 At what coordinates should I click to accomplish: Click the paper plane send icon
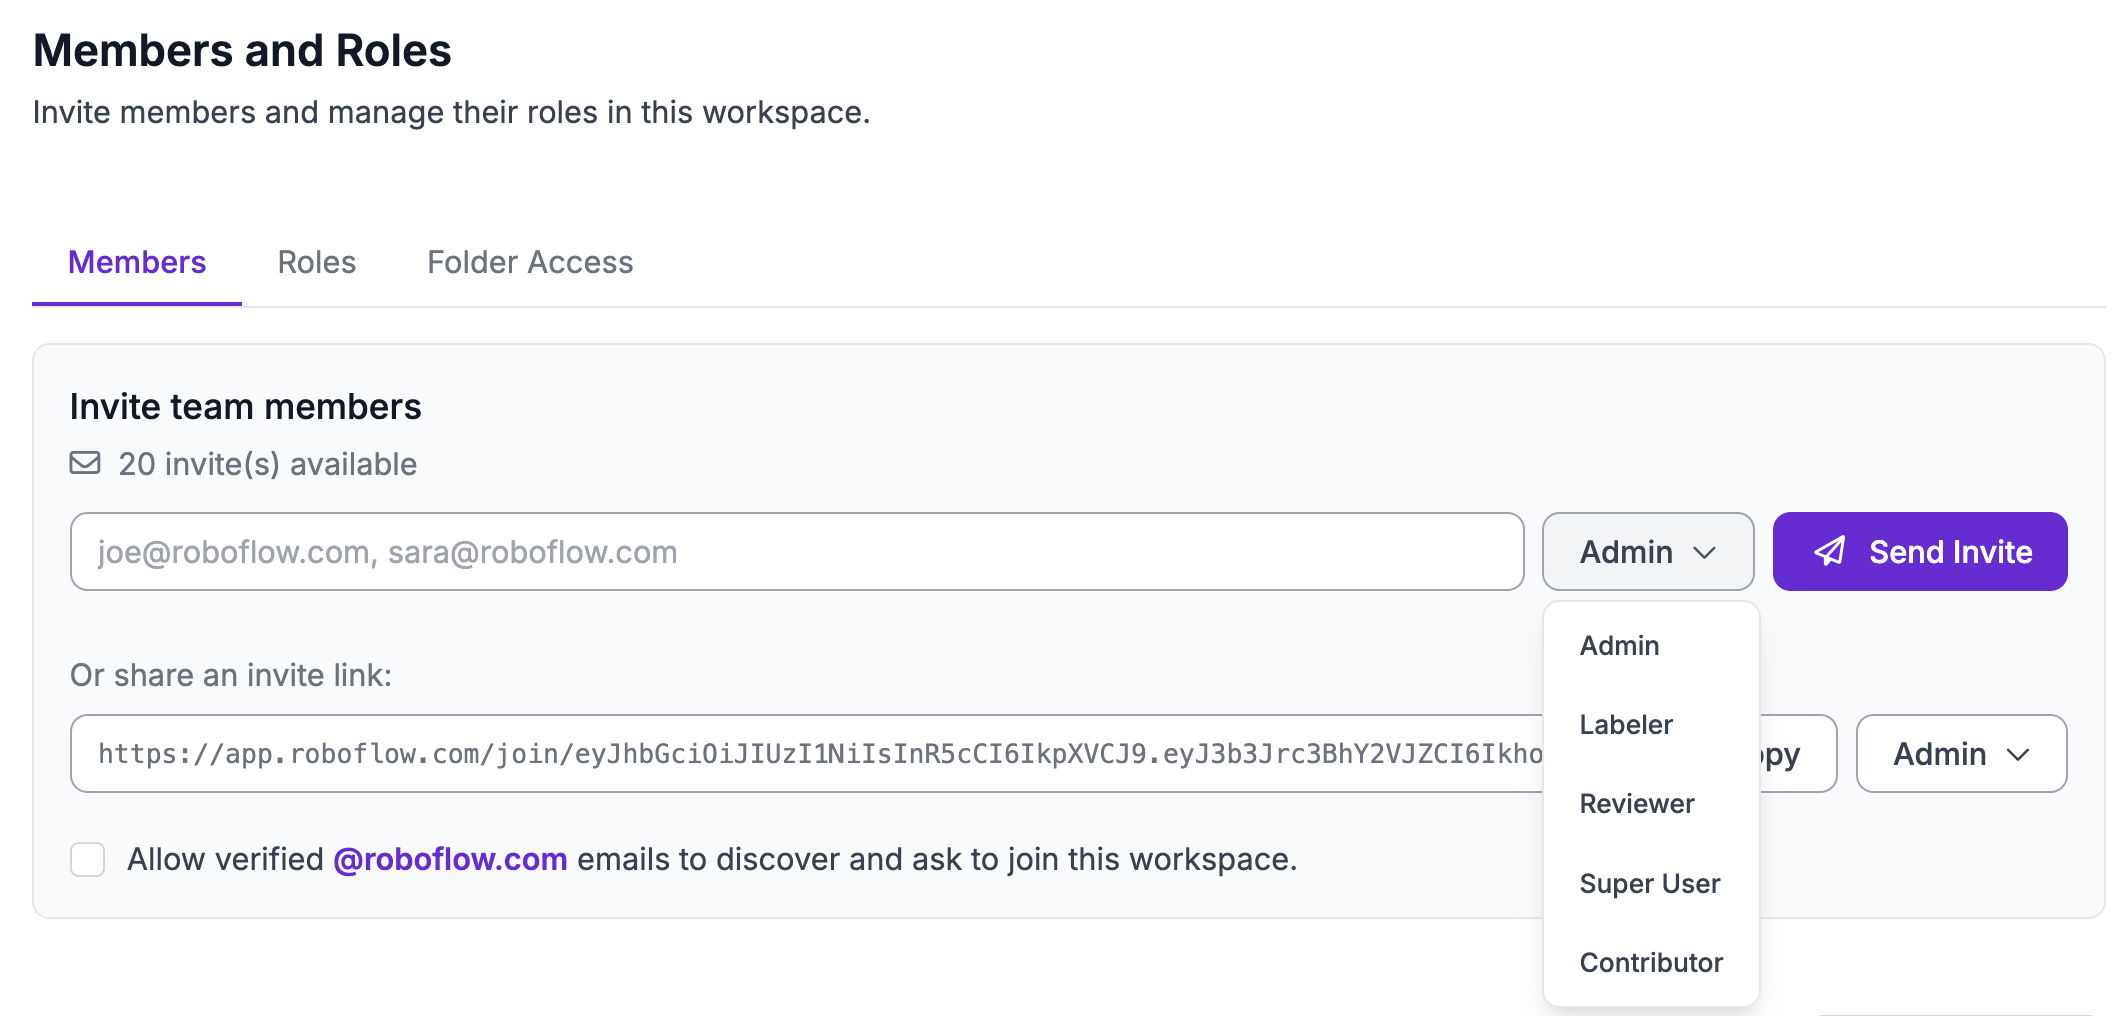coord(1830,551)
